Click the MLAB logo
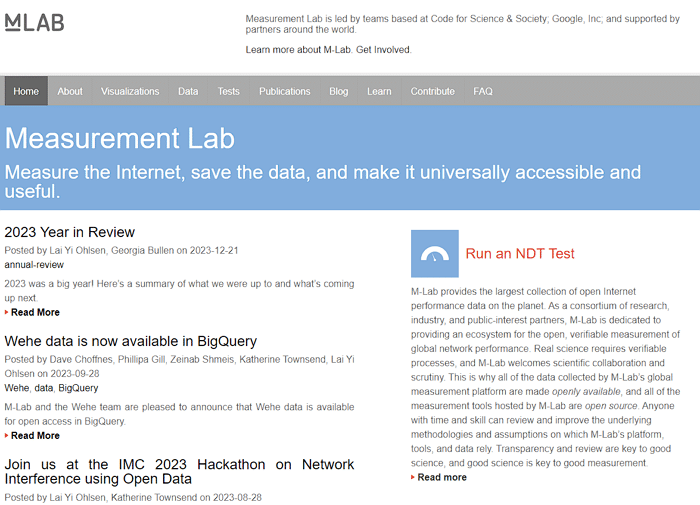 34,23
